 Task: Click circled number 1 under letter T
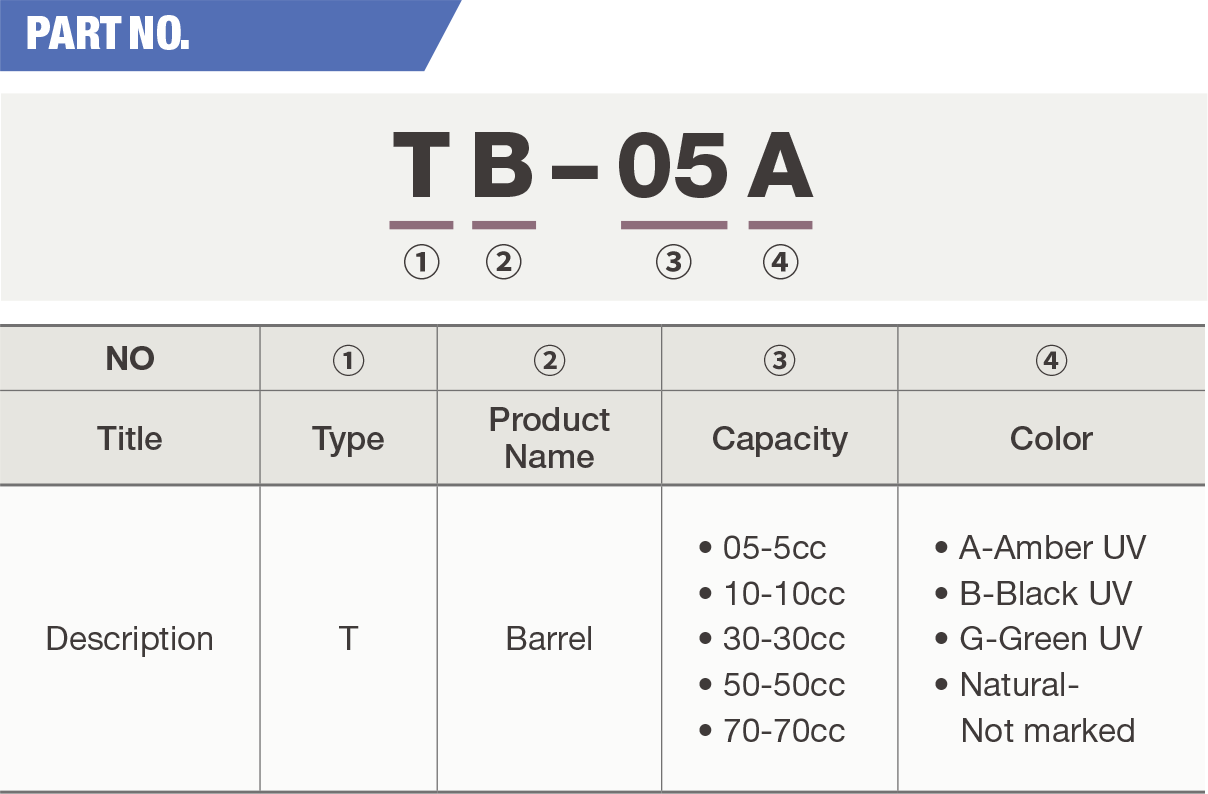point(421,262)
